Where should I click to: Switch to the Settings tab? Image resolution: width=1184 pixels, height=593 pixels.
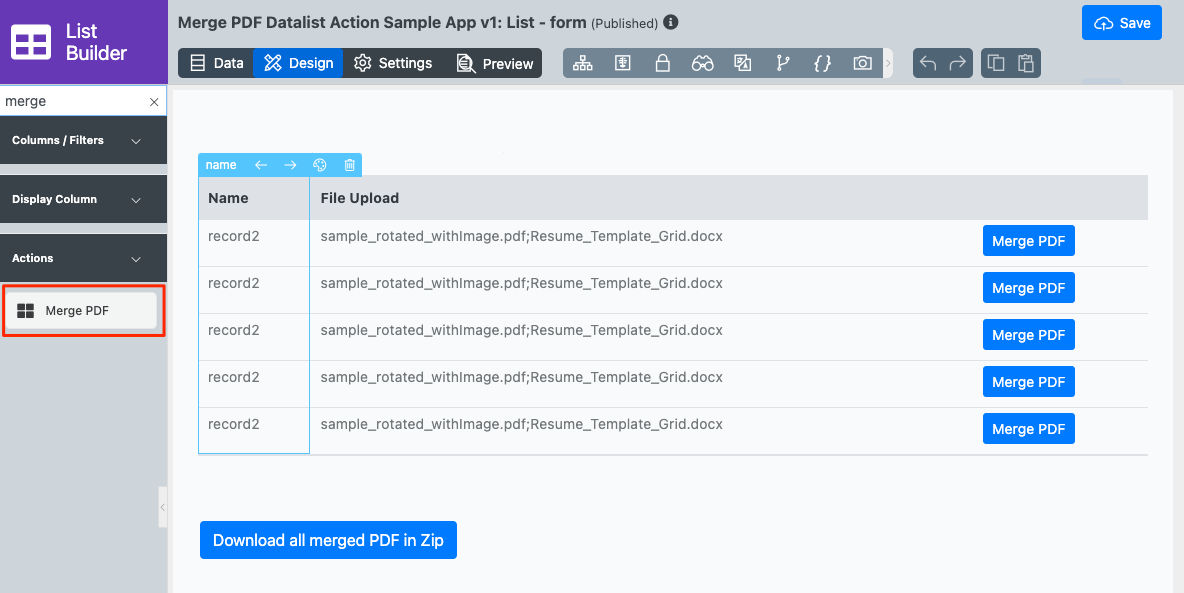[393, 63]
